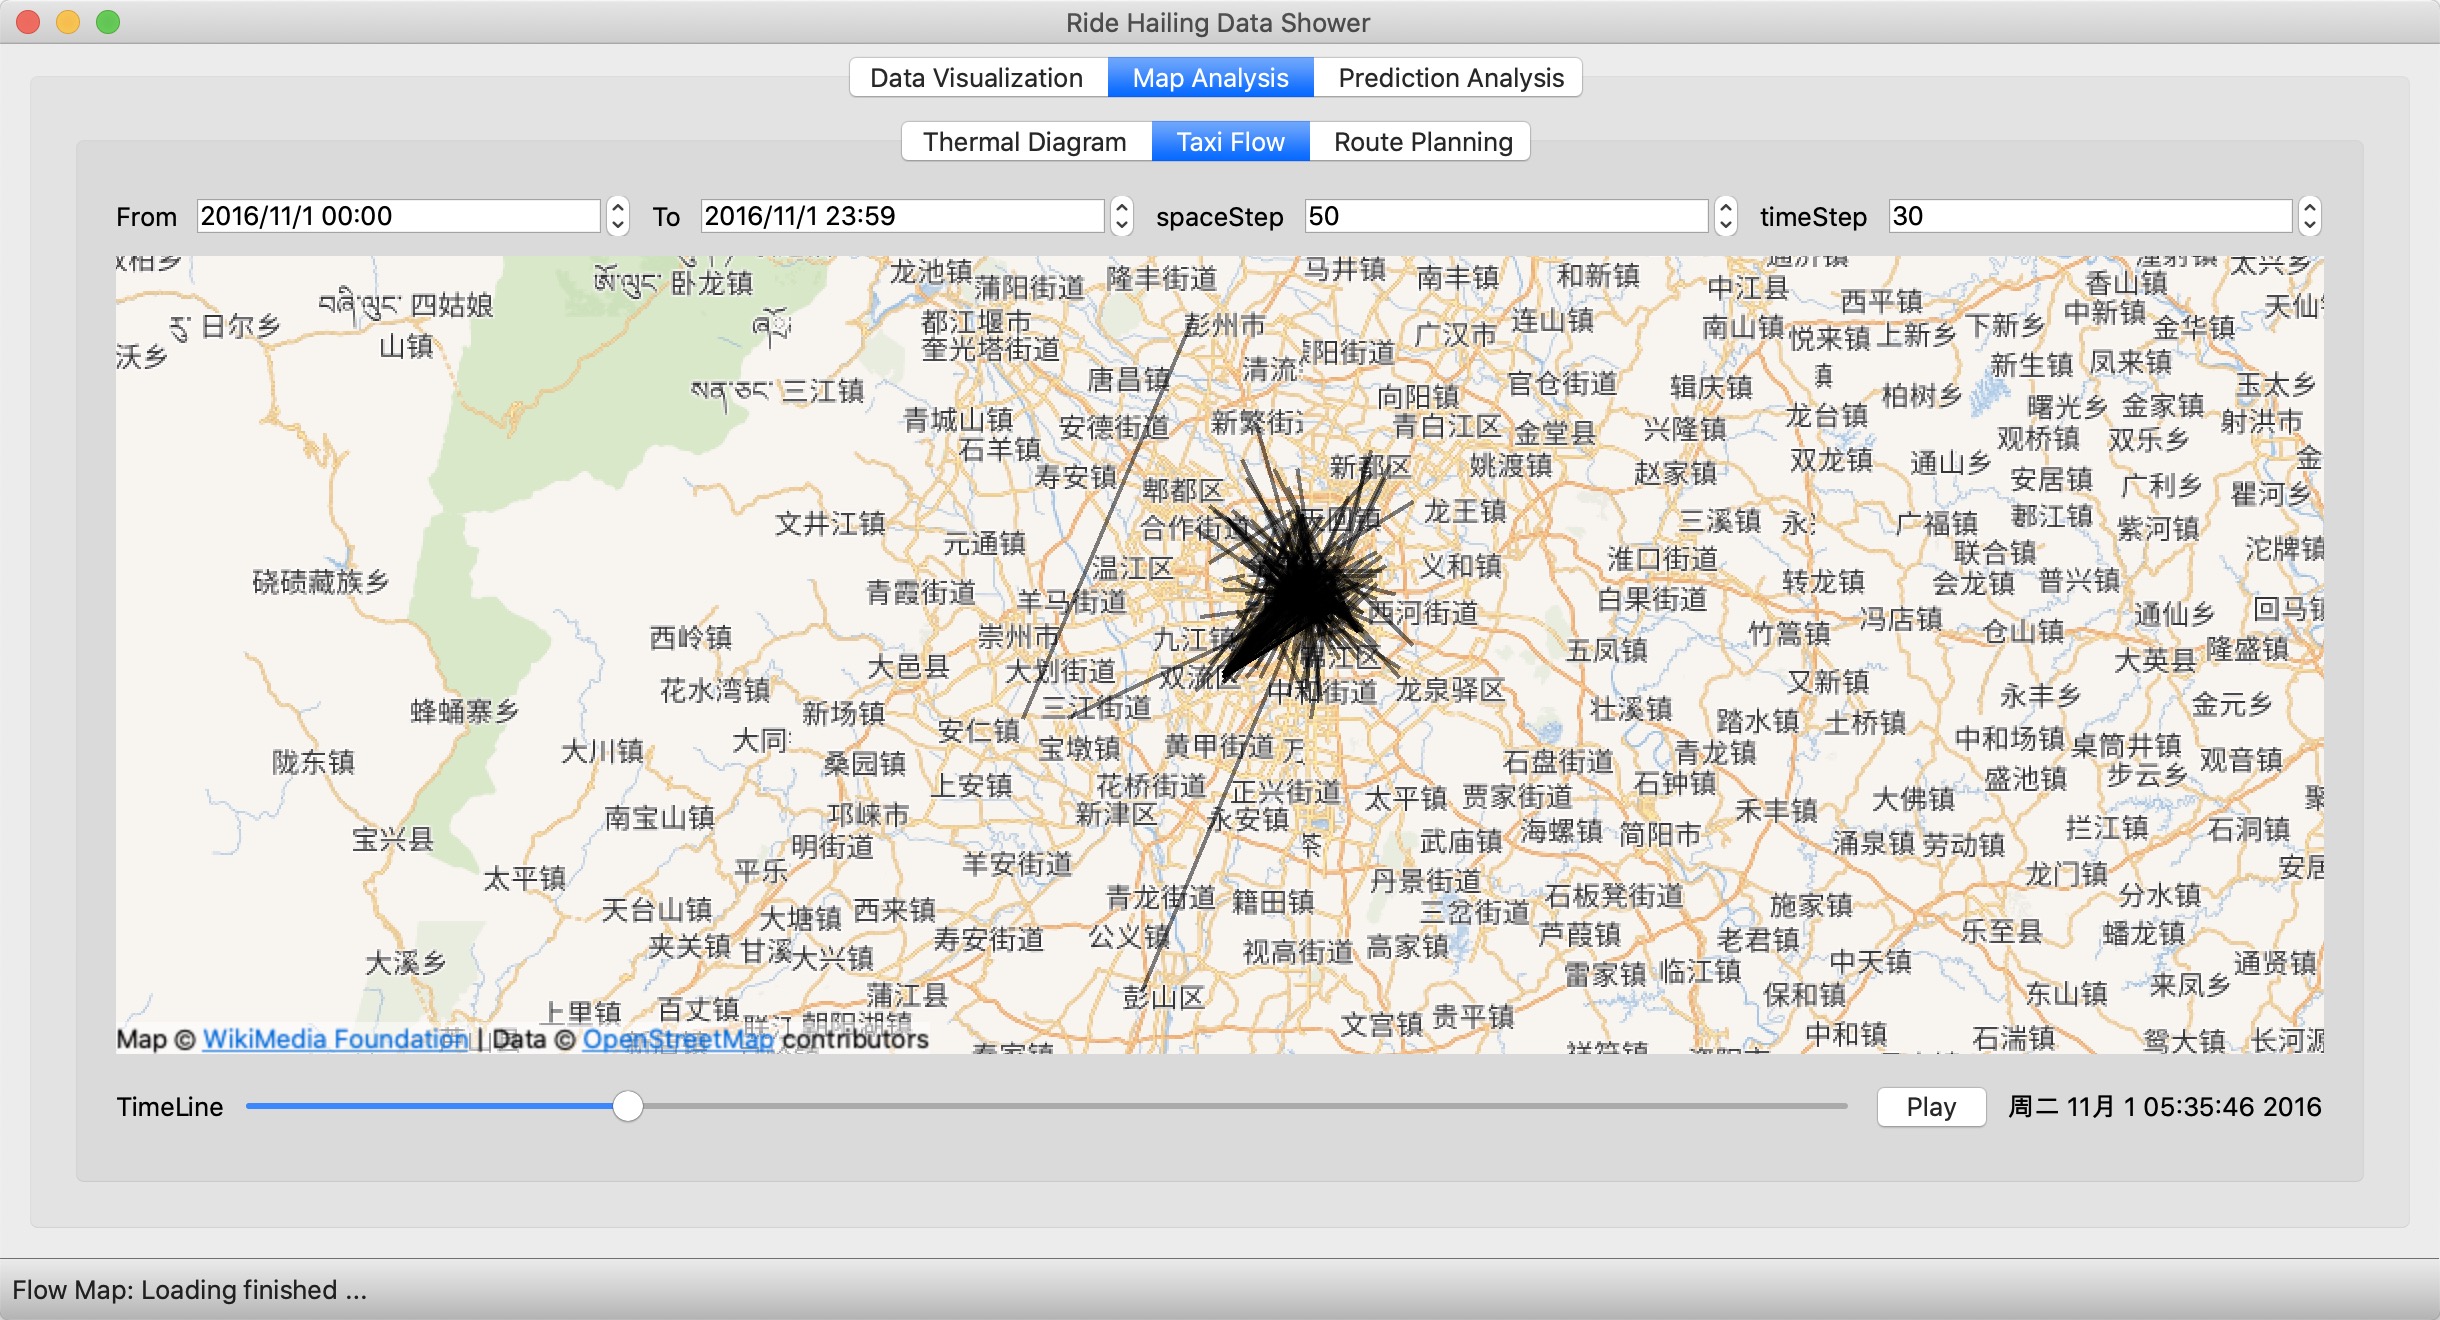Switch to the Data Visualization tab
Image resolution: width=2440 pixels, height=1320 pixels.
(976, 78)
